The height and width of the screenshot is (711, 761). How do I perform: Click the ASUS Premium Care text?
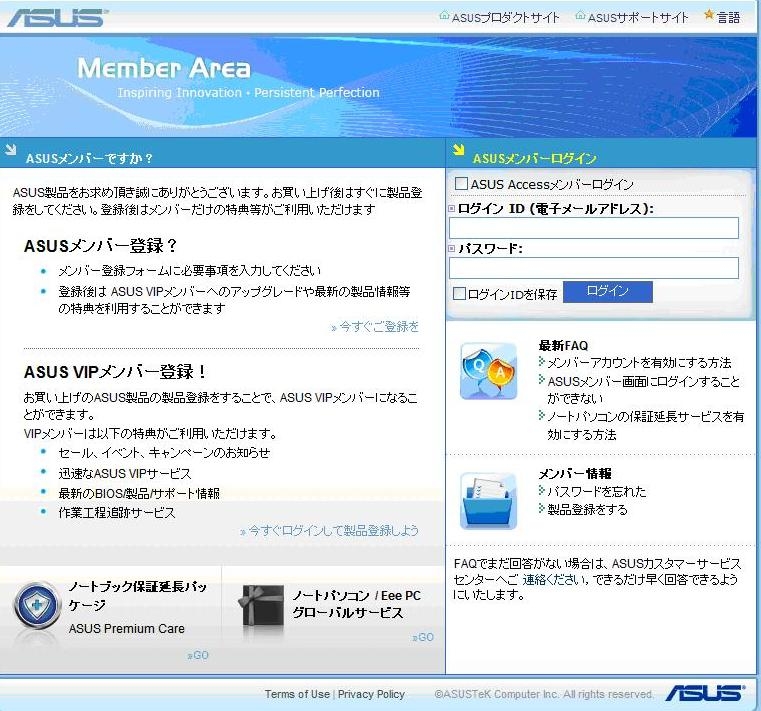[x=127, y=628]
